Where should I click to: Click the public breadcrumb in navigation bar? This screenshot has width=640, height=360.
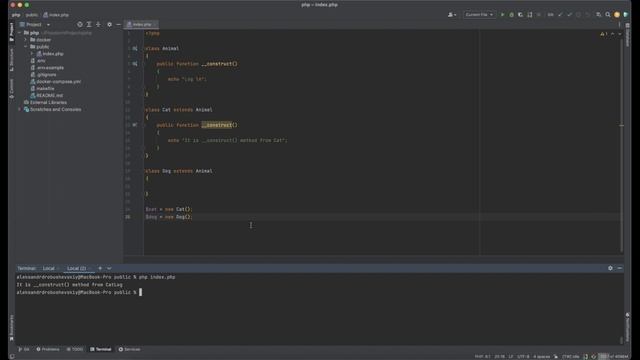(x=31, y=15)
